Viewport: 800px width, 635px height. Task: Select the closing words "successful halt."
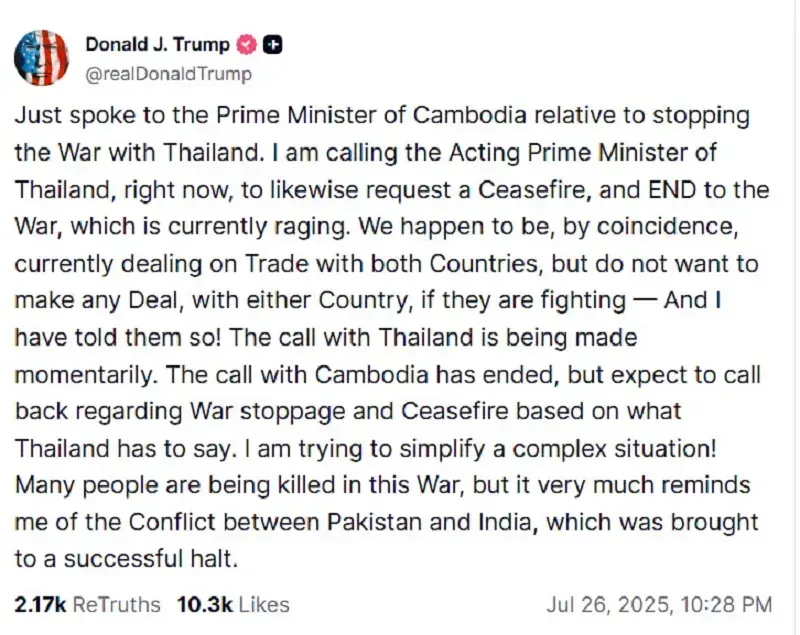tap(151, 559)
